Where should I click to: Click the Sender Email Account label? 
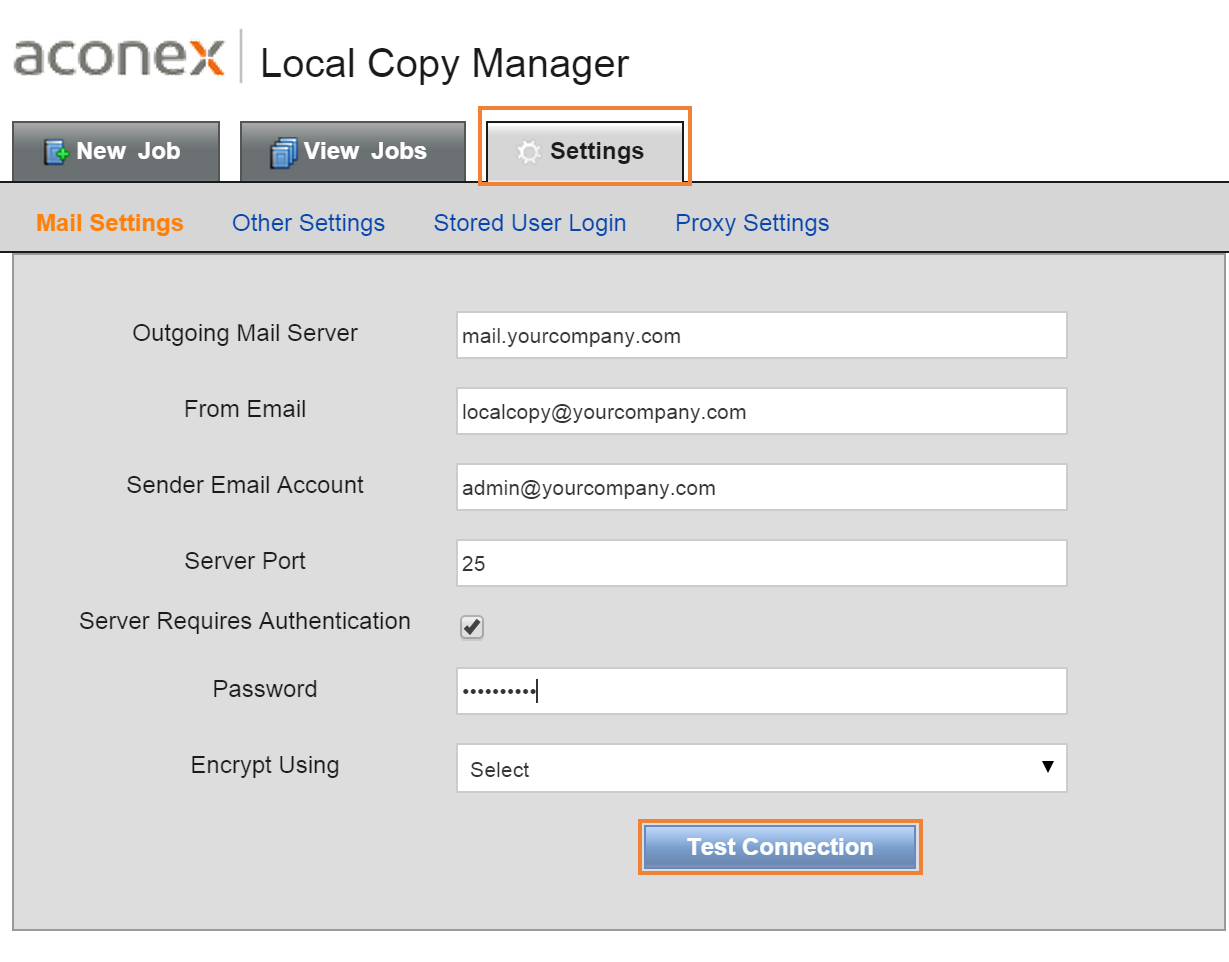tap(245, 485)
